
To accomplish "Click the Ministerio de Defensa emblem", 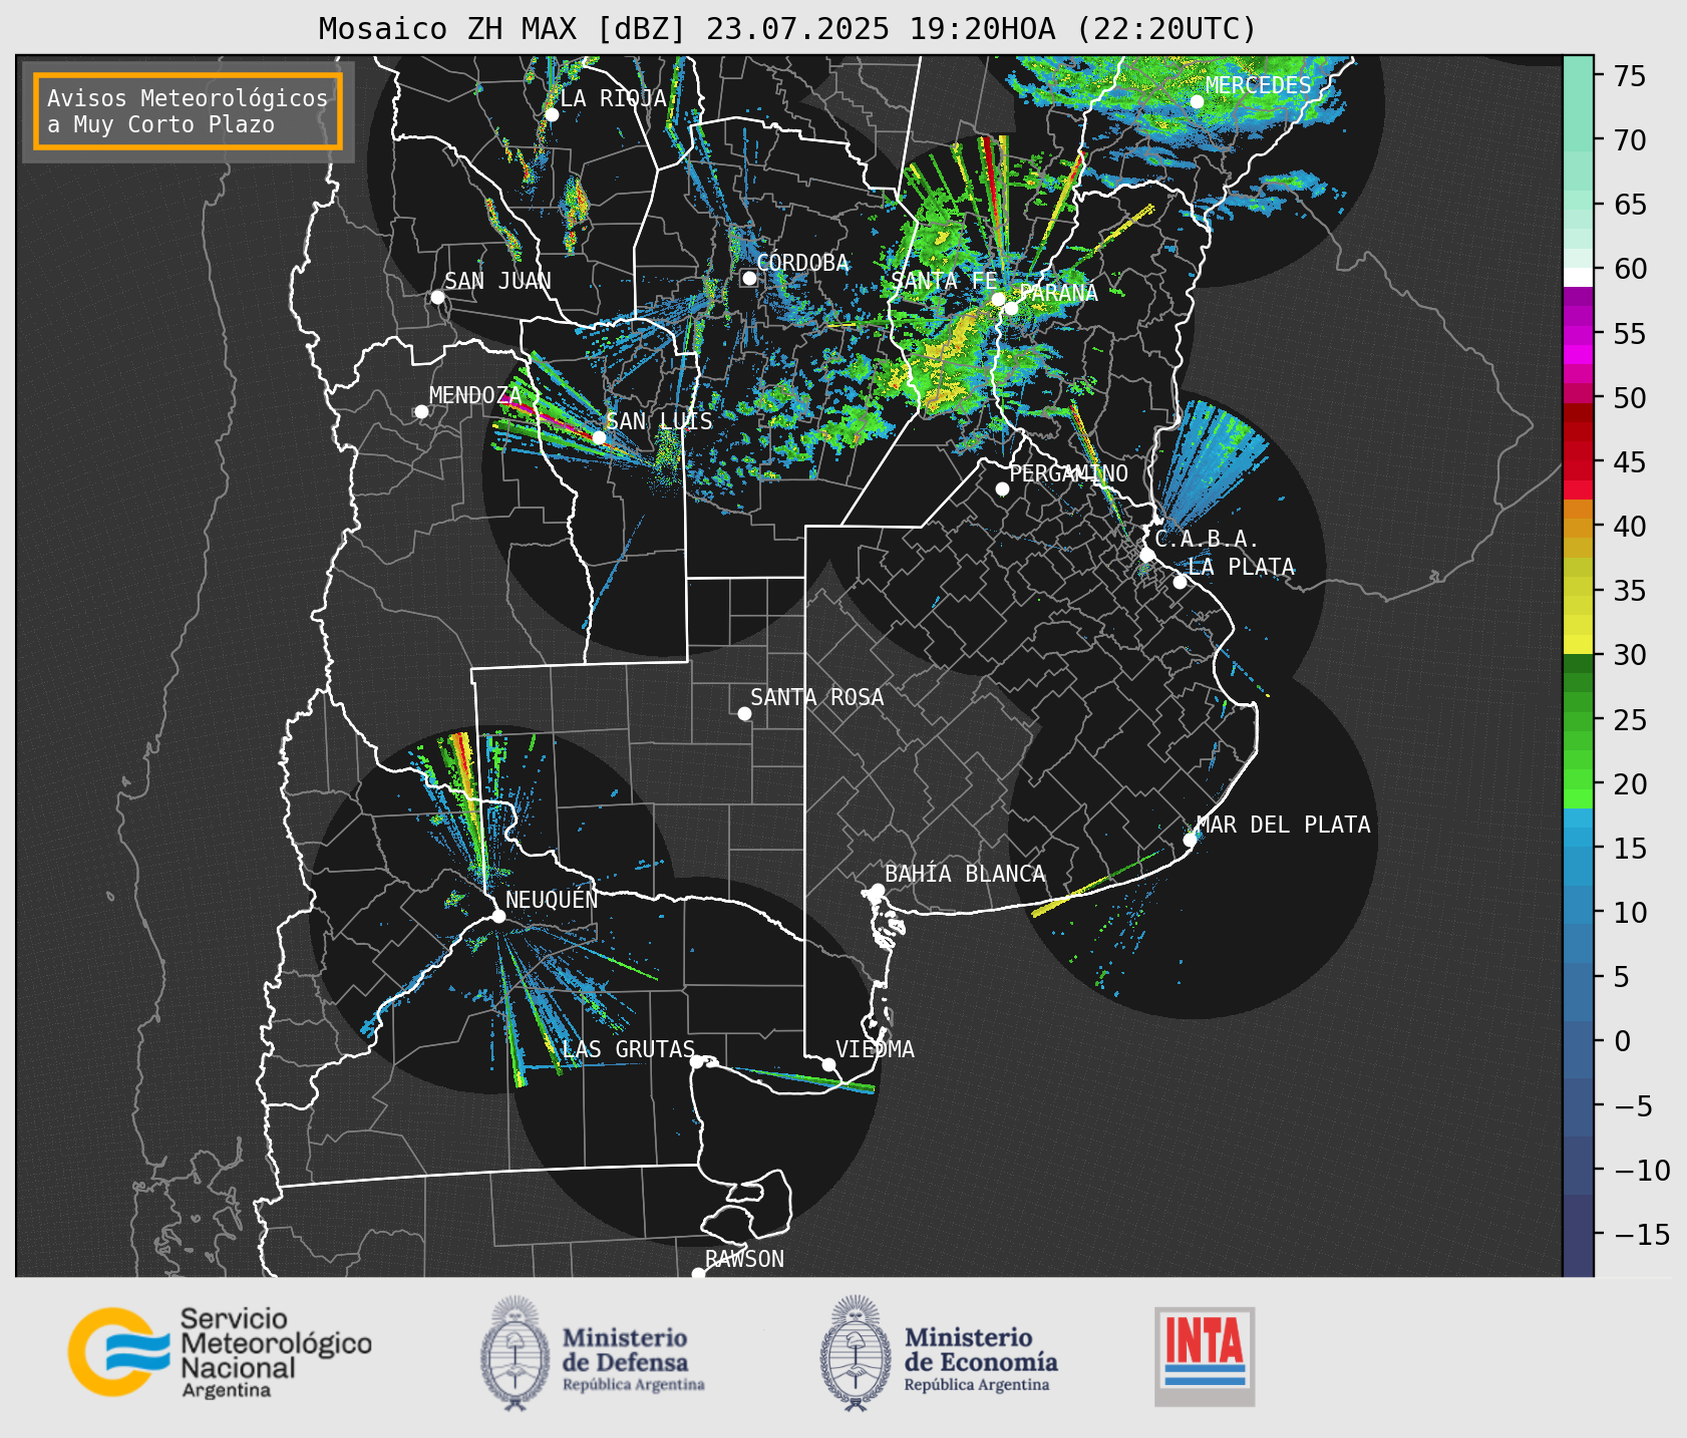I will [x=515, y=1353].
